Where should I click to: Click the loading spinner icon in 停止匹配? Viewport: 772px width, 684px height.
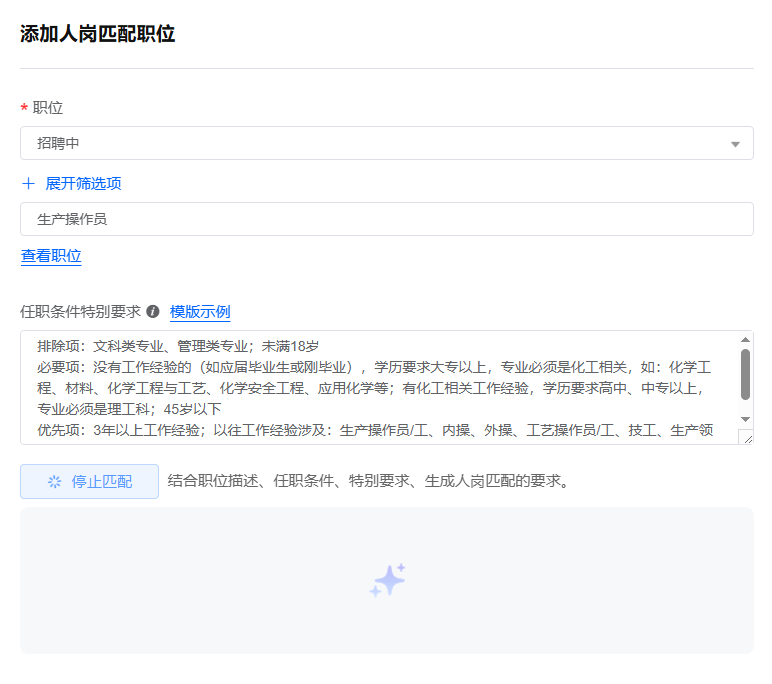pos(54,482)
